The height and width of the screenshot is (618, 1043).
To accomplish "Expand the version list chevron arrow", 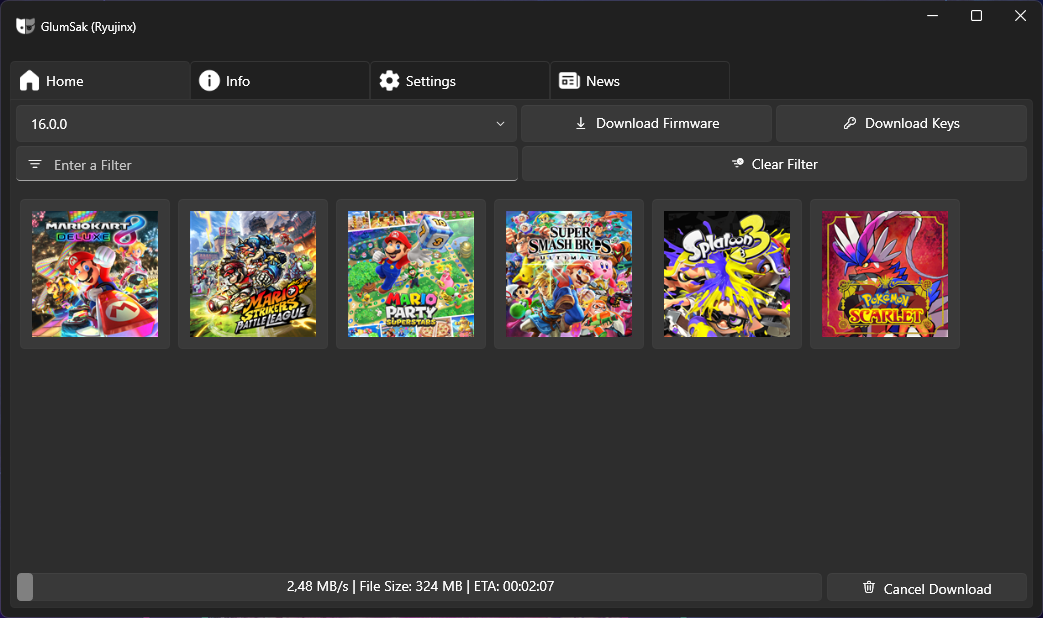I will click(500, 124).
